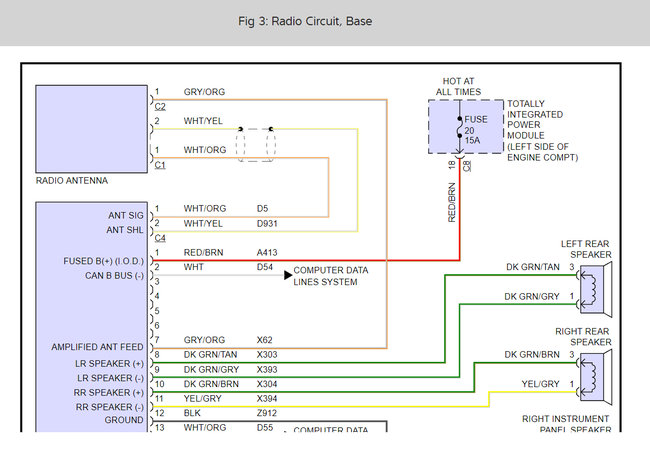The image size is (650, 451).
Task: Click circuit code 'X394'
Action: click(x=267, y=398)
